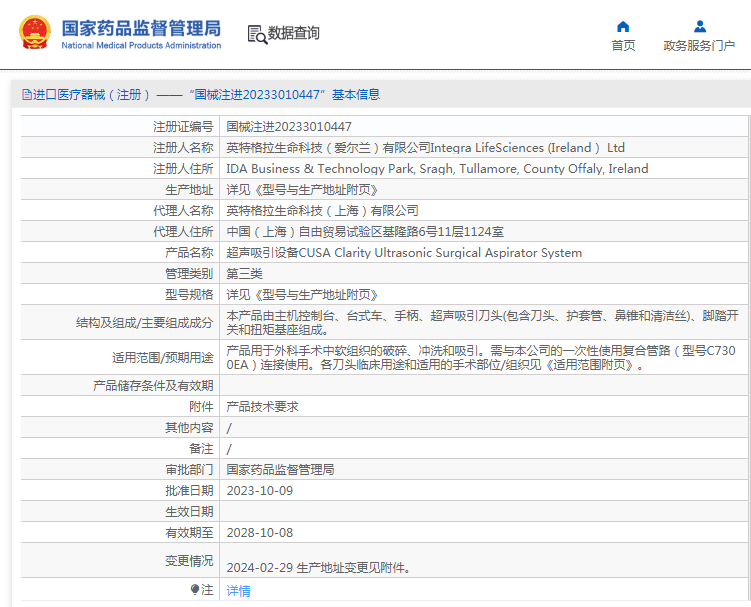Click the 其他内容 label
Image resolution: width=751 pixels, height=607 pixels.
(x=189, y=427)
